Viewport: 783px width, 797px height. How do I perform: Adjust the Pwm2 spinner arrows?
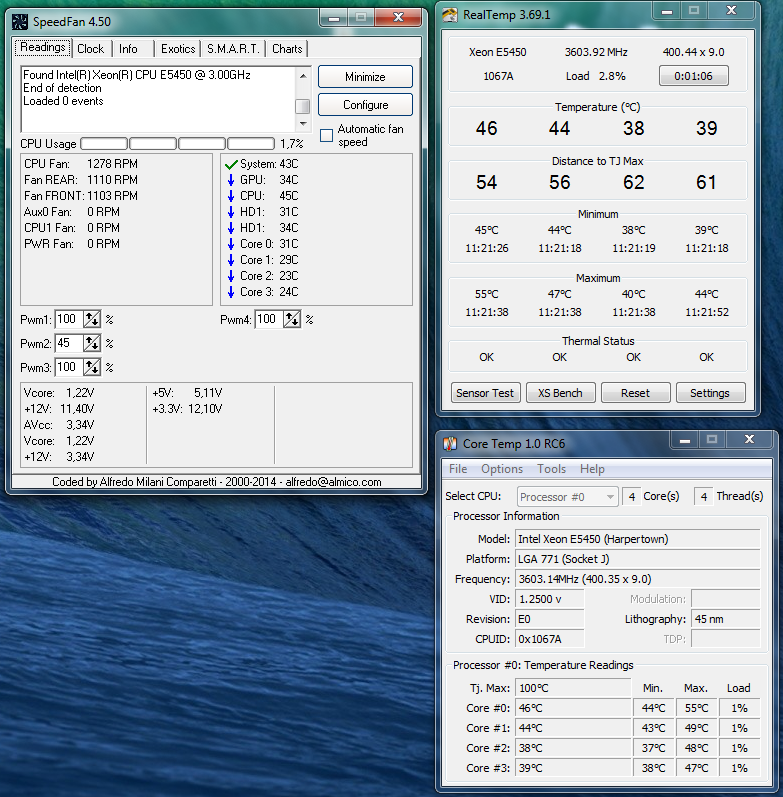92,343
